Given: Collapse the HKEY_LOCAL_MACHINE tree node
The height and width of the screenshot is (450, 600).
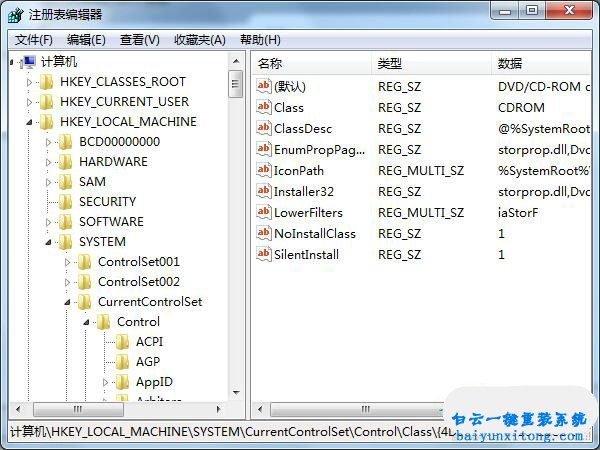Looking at the screenshot, I should [29, 122].
